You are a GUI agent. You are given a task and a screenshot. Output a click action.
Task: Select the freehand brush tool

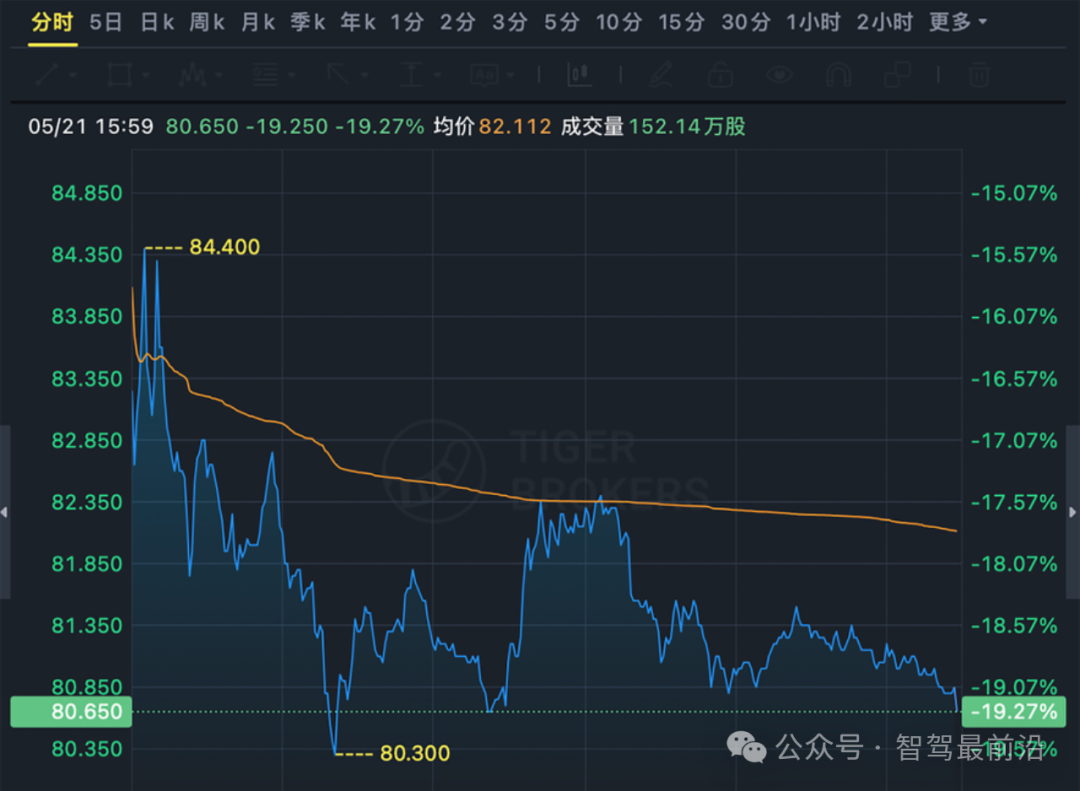click(660, 75)
